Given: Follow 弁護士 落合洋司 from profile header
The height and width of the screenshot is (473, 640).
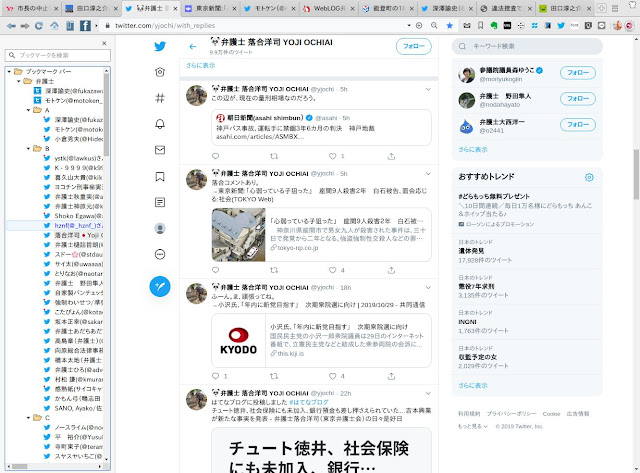Looking at the screenshot, I should (x=413, y=47).
